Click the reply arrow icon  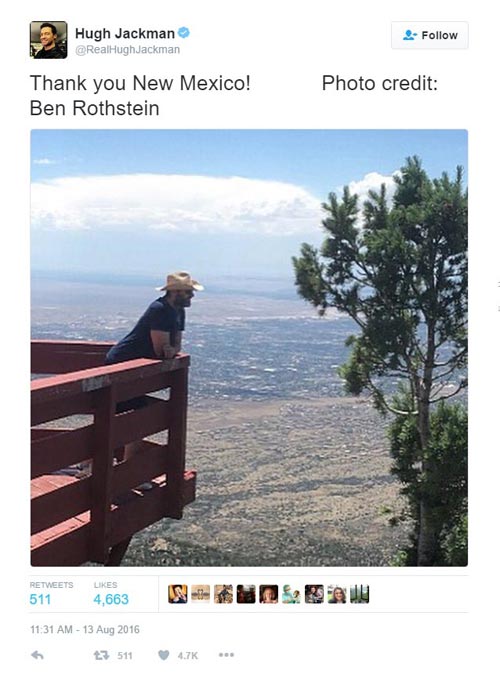point(38,655)
